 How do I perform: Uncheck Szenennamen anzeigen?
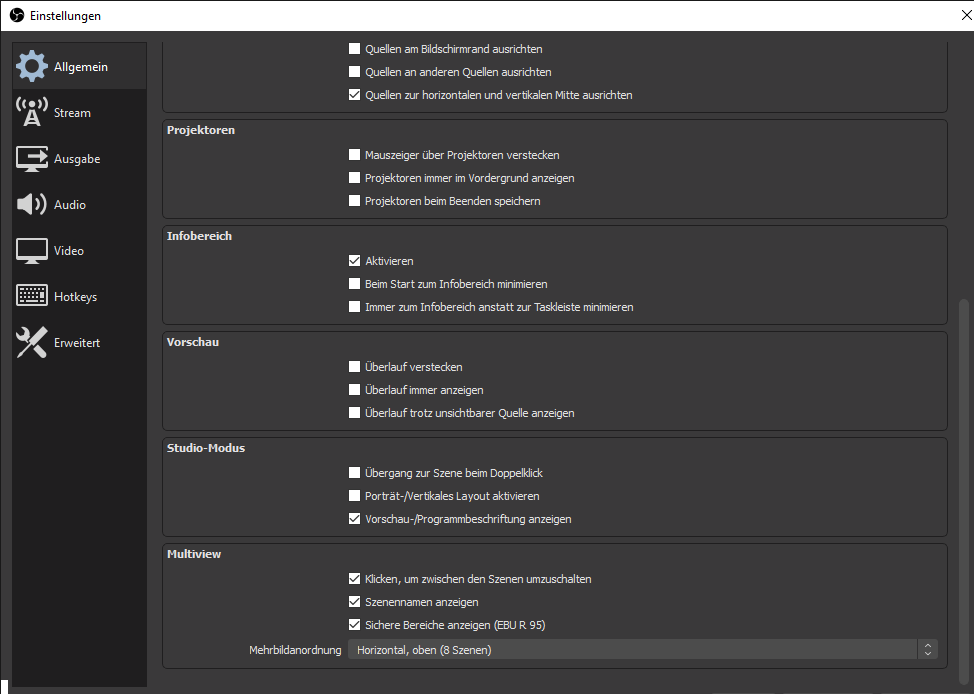pyautogui.click(x=354, y=602)
